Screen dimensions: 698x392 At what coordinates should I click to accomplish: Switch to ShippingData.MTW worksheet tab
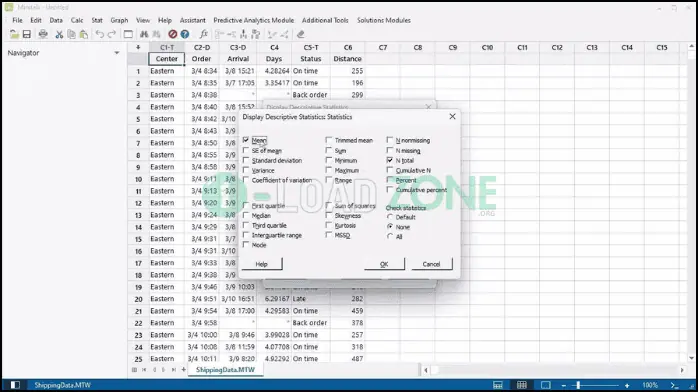(225, 370)
